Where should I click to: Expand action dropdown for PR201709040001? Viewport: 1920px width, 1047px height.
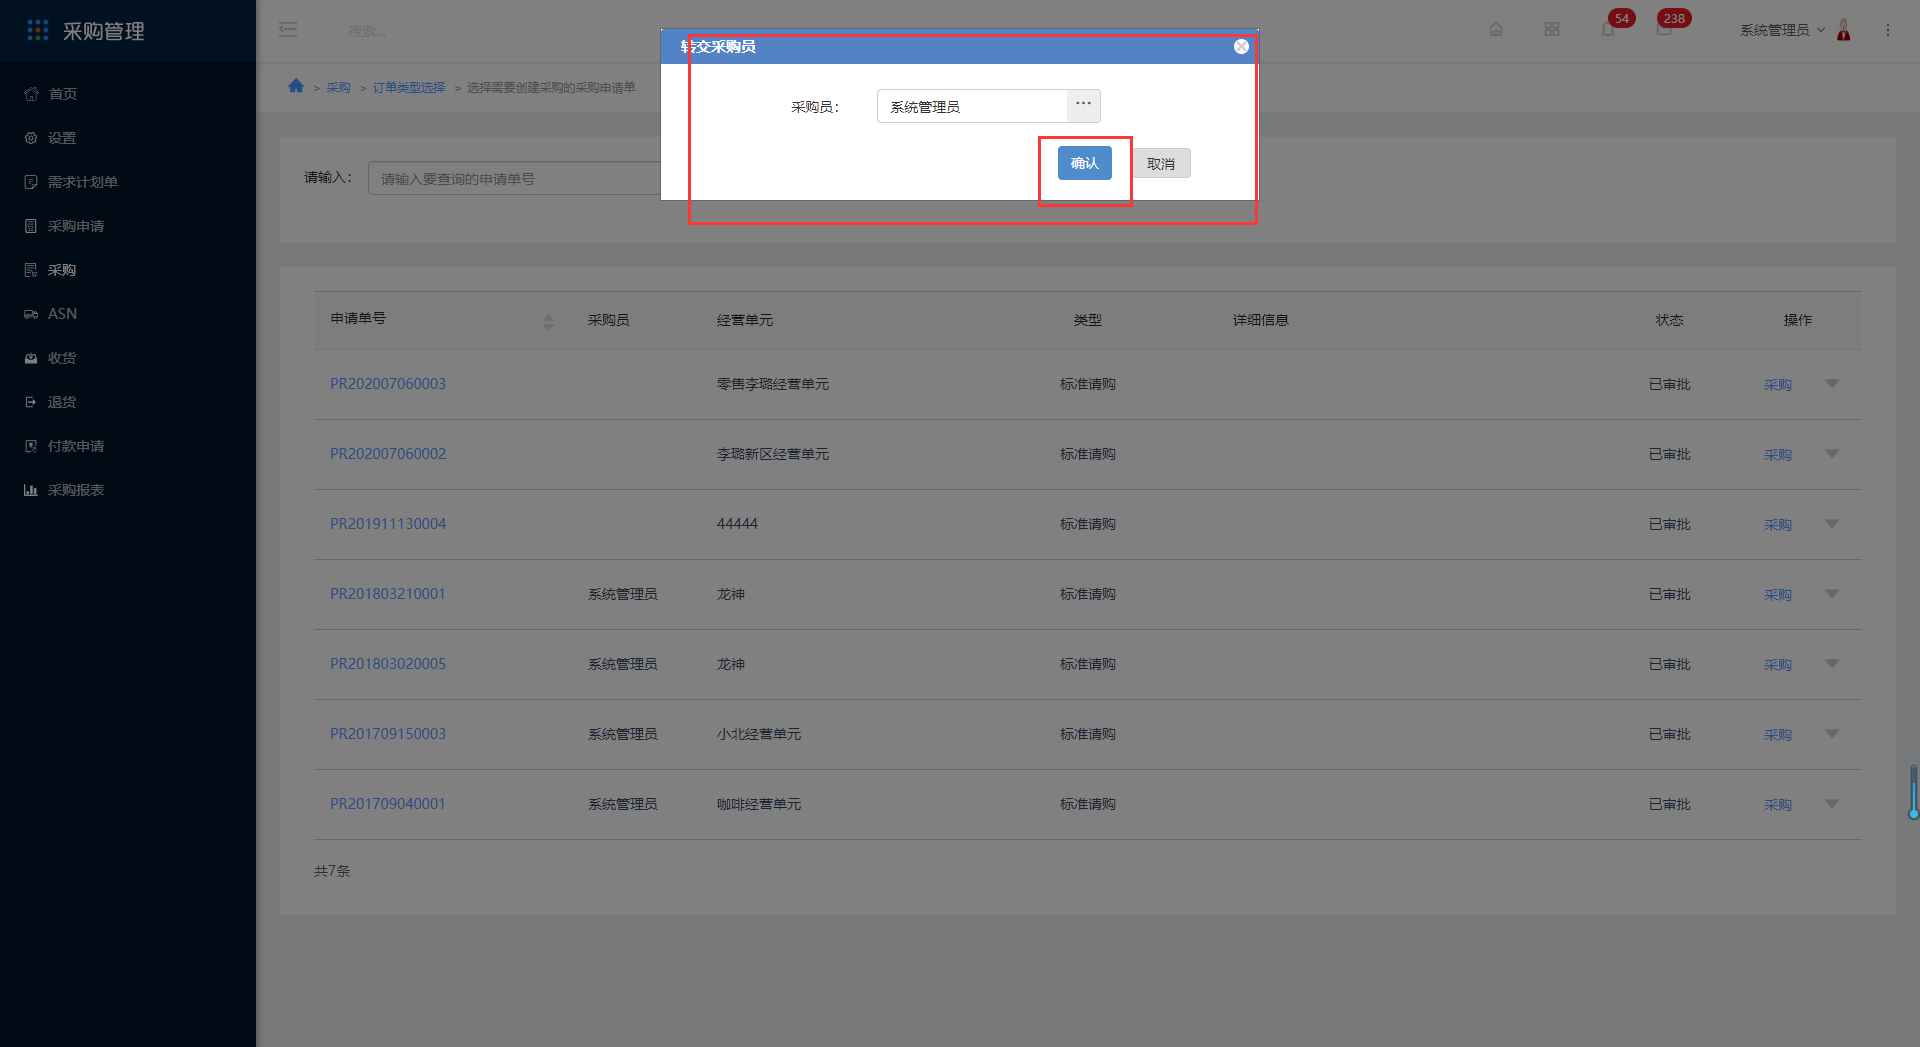pyautogui.click(x=1832, y=804)
